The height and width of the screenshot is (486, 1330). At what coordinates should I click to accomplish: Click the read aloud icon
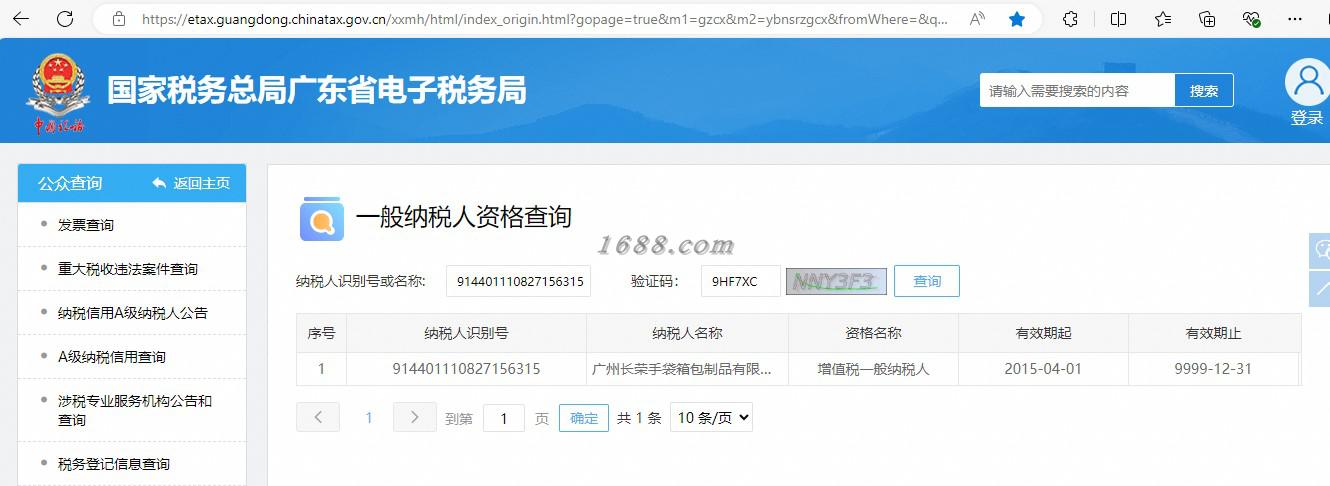[977, 19]
